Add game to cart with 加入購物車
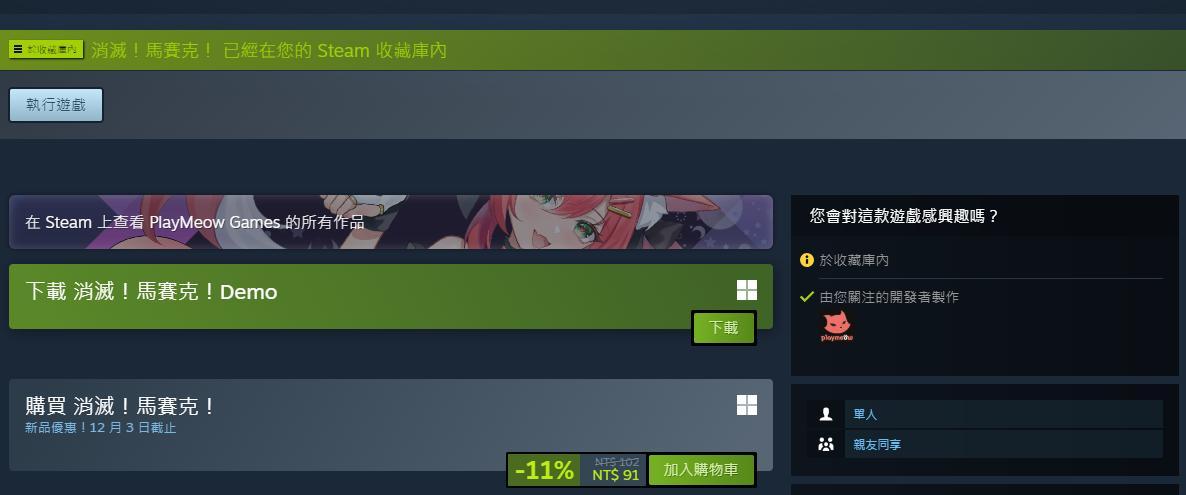The image size is (1186, 495). point(701,470)
